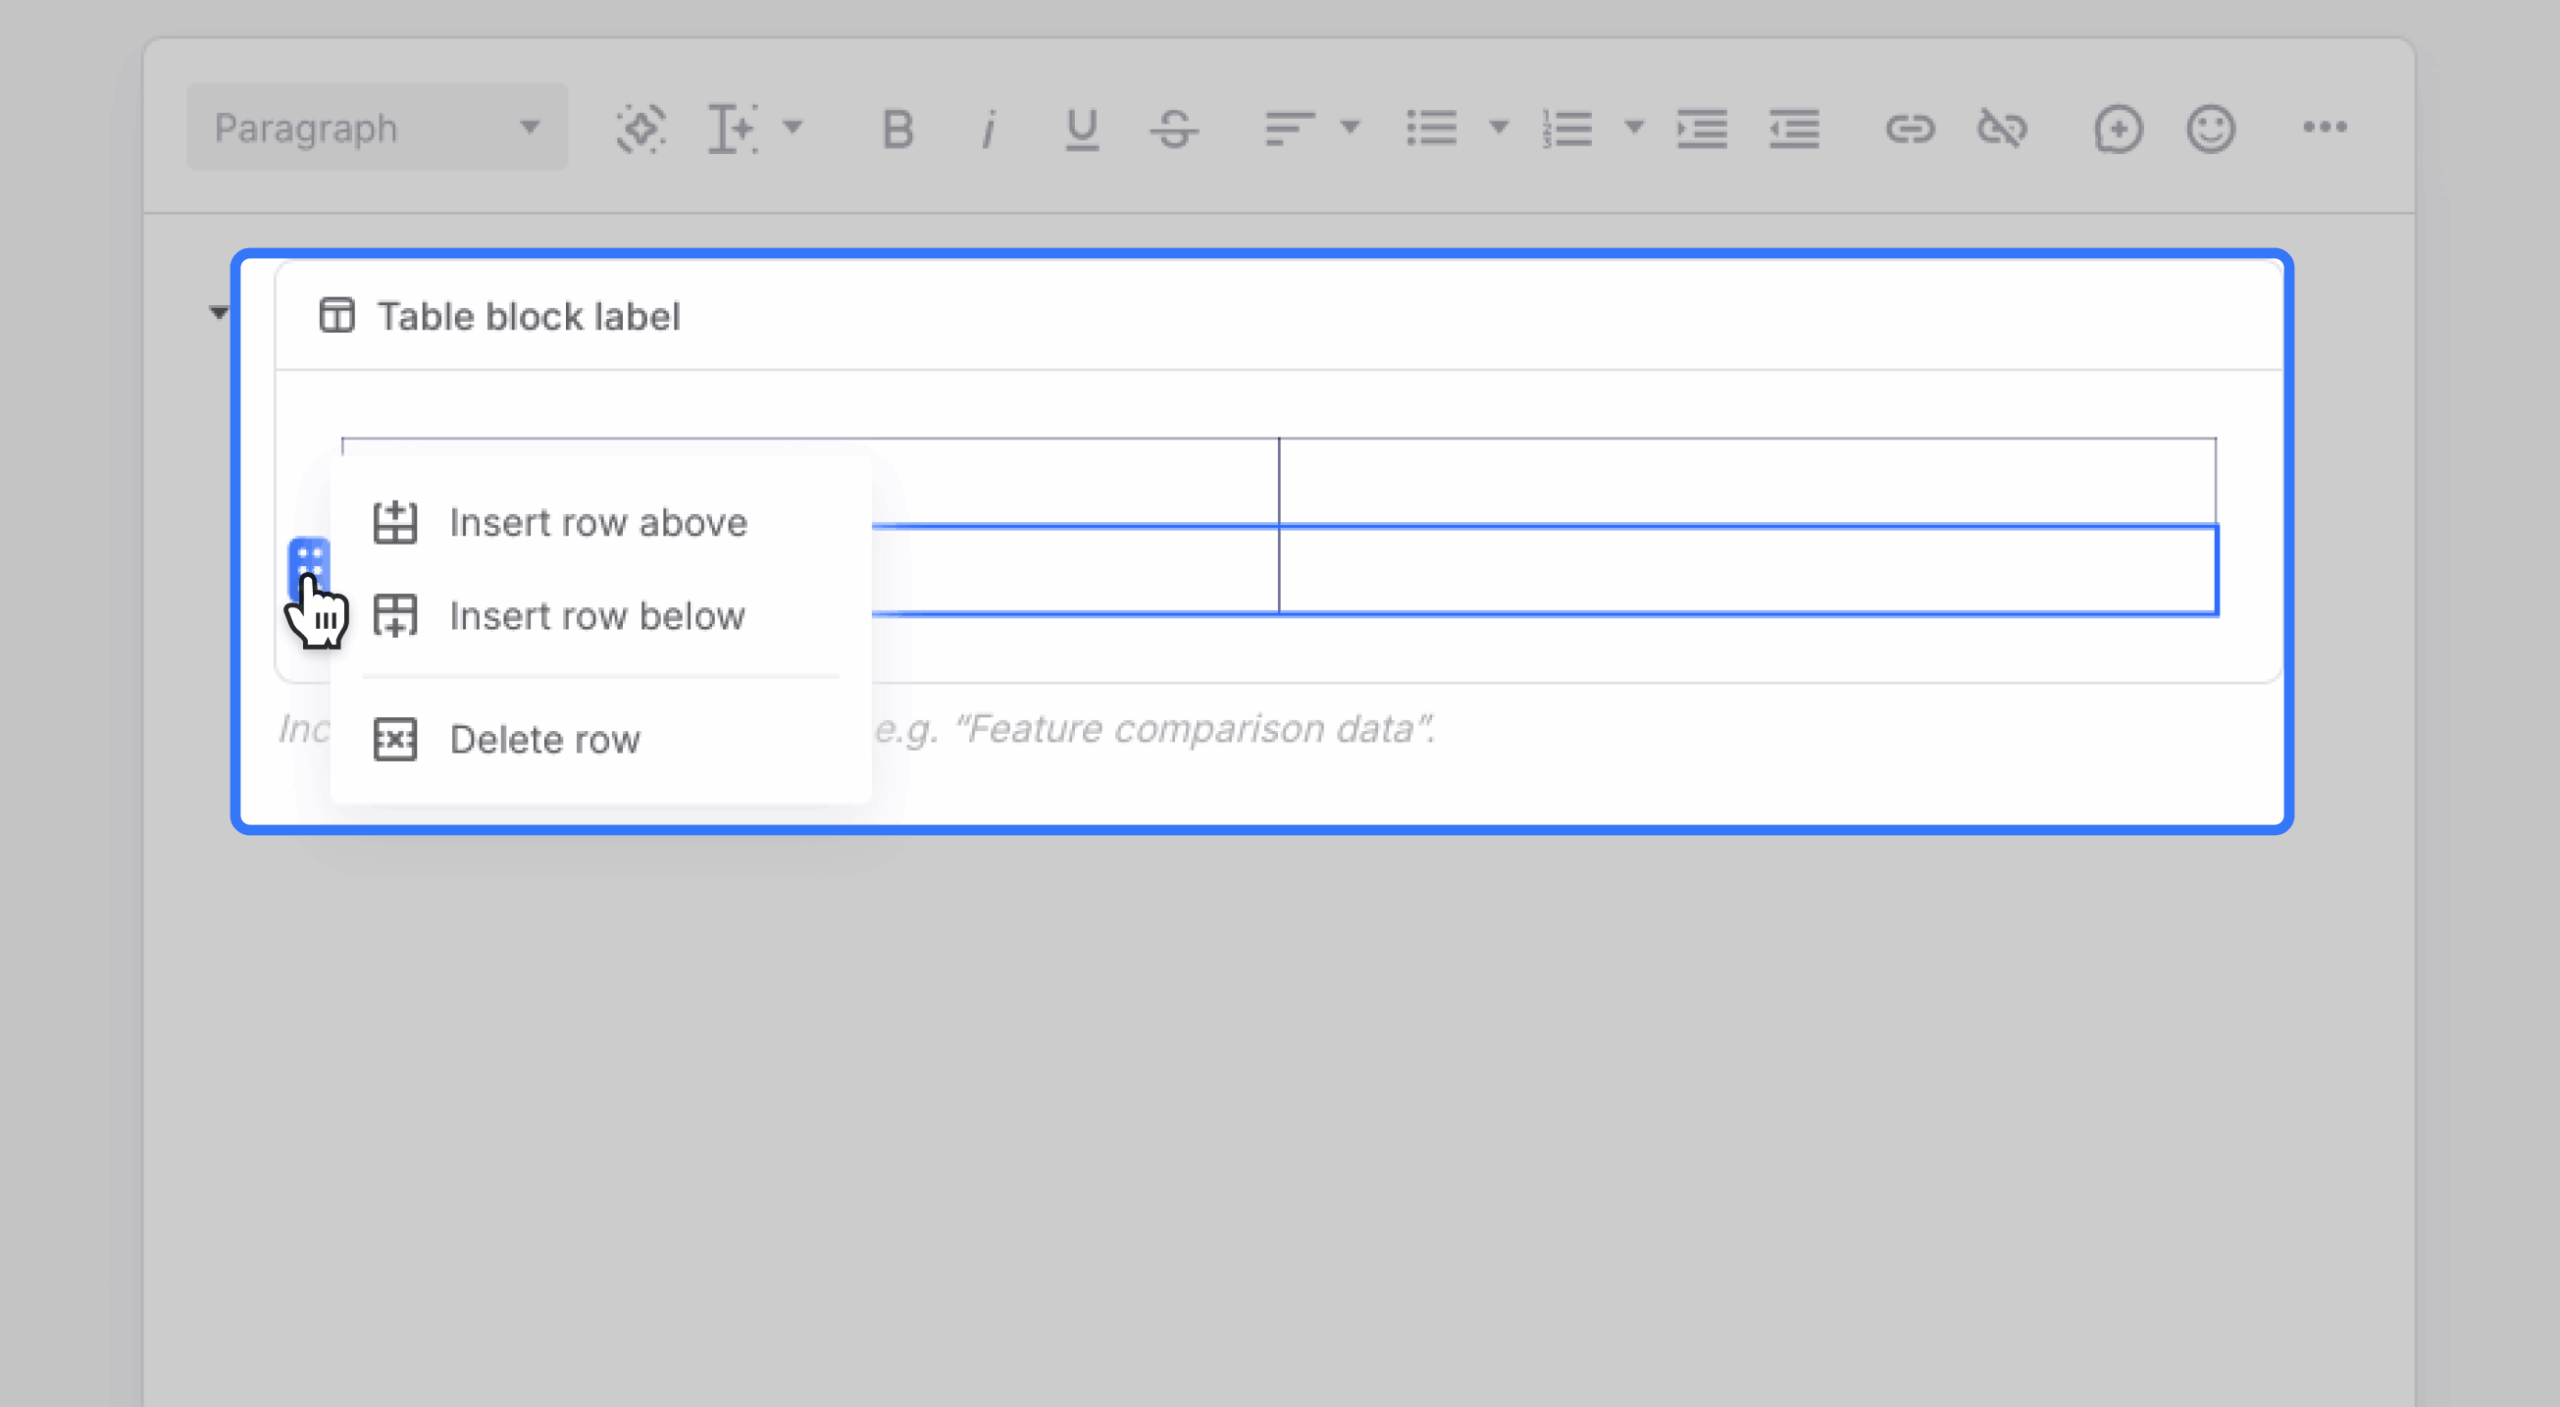The height and width of the screenshot is (1407, 2560).
Task: Decrease indent of the paragraph
Action: [1793, 128]
